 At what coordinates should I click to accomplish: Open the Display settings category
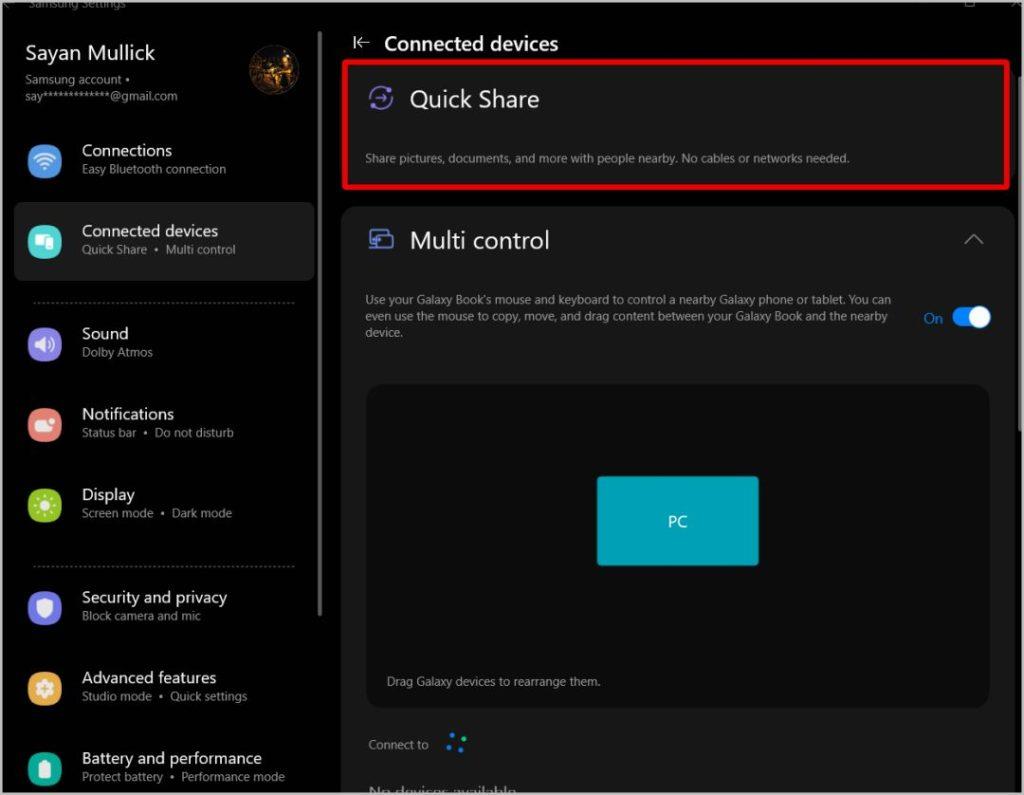coord(164,505)
